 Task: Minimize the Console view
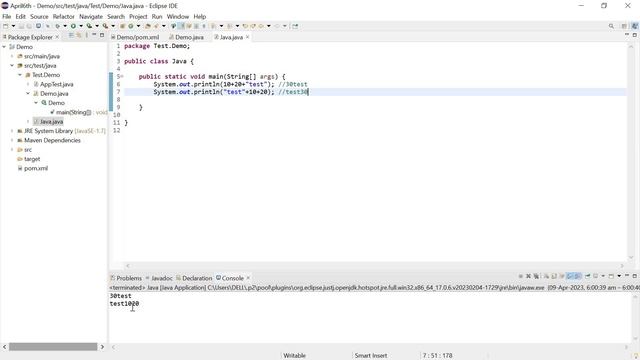627,276
